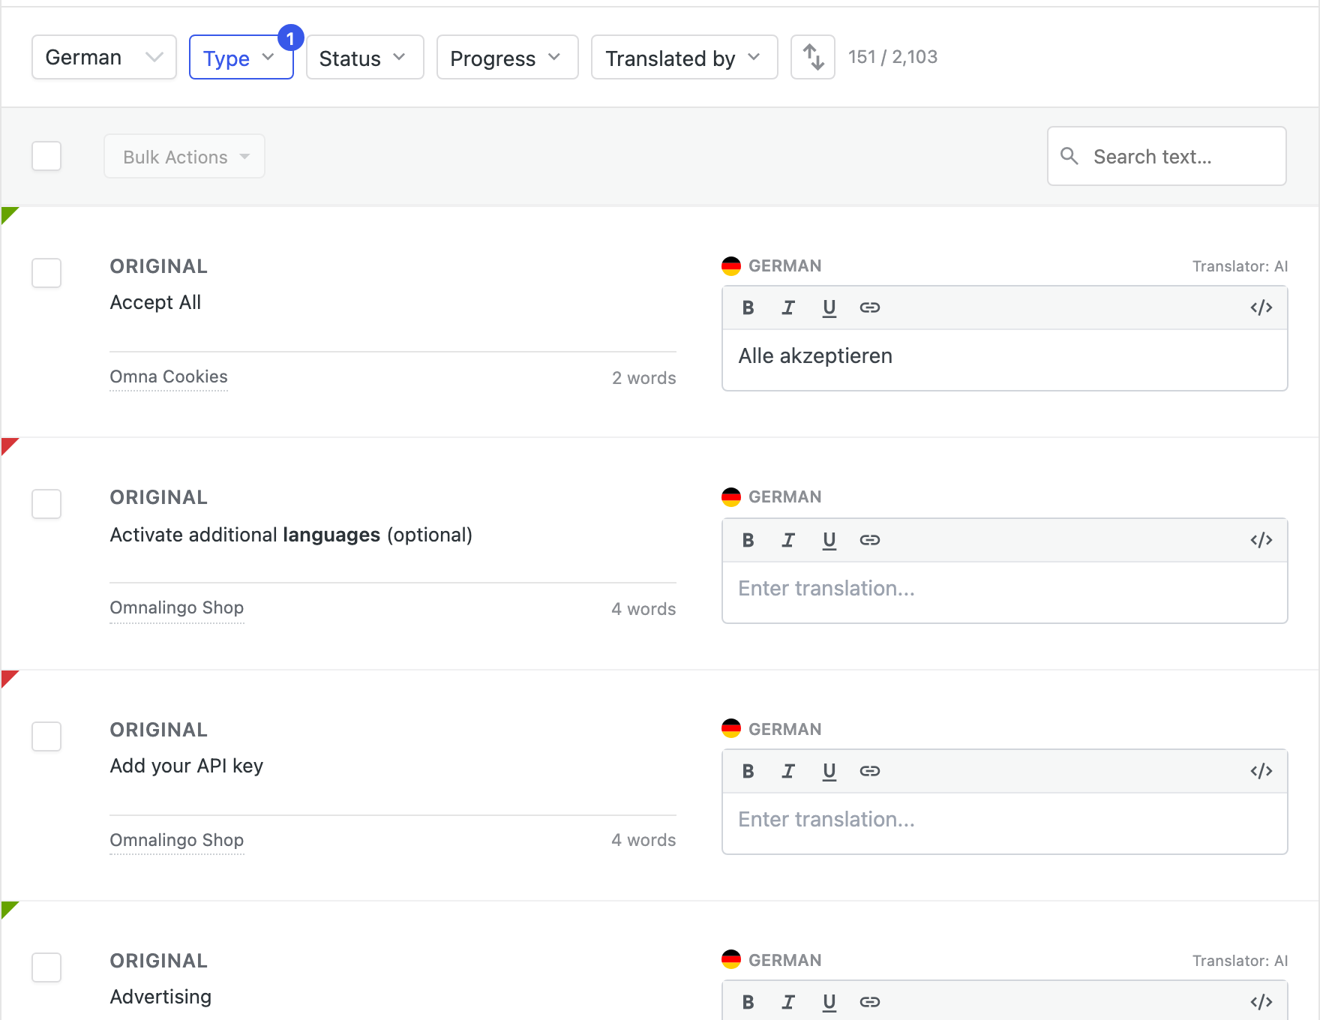Underline icon for Activate additional languages editor
1320x1020 pixels.
tap(829, 540)
